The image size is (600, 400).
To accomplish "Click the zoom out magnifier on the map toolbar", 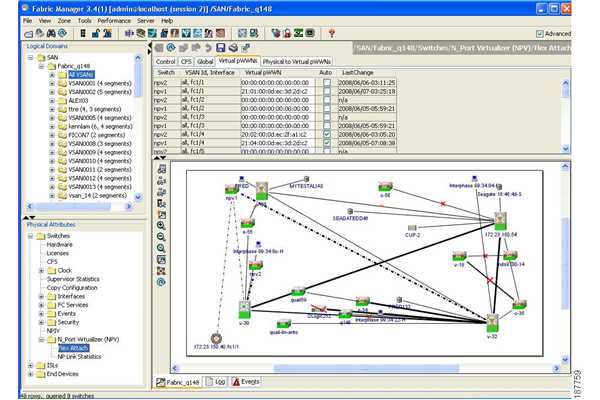I will 161,237.
